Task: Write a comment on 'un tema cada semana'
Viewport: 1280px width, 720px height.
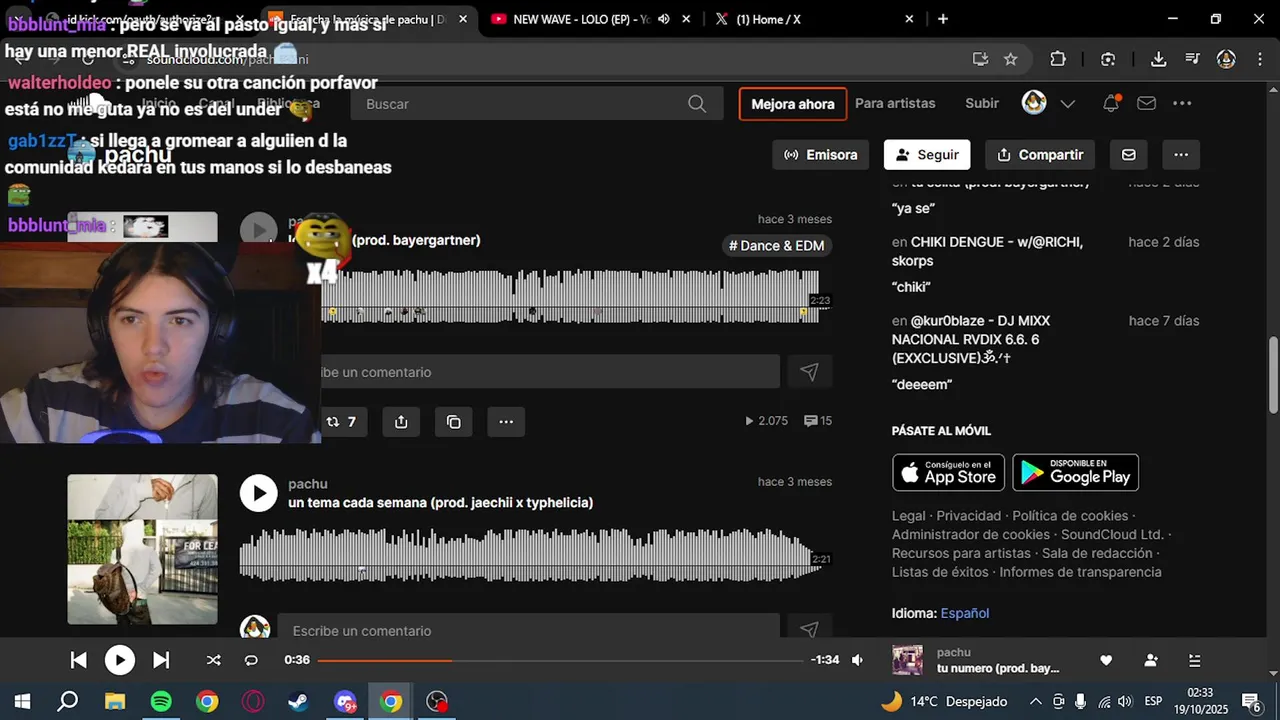Action: pos(528,630)
